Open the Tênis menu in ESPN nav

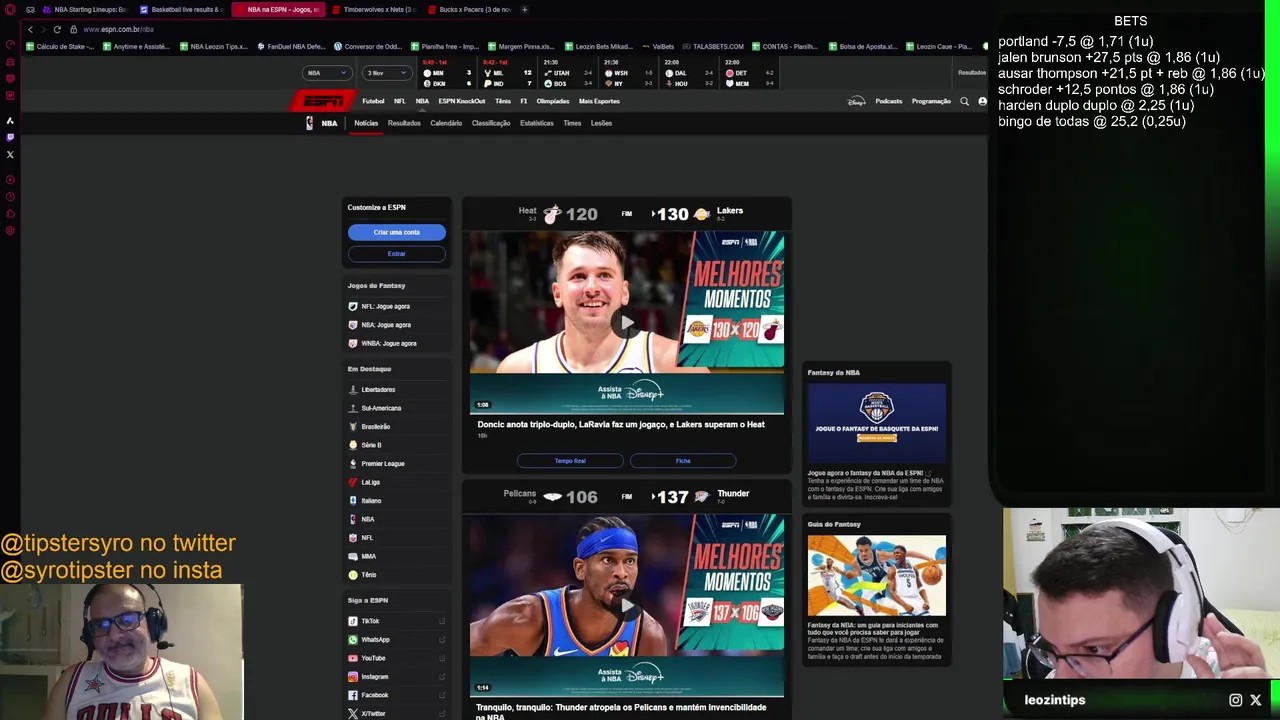tap(503, 101)
